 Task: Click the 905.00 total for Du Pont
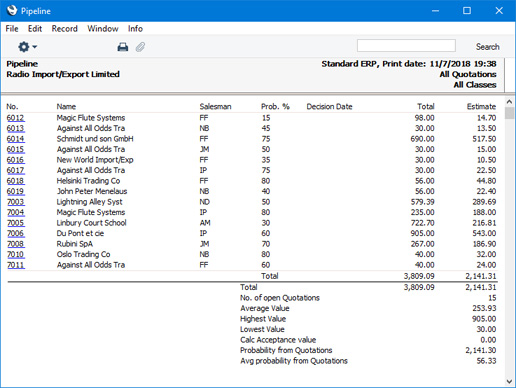click(x=422, y=233)
